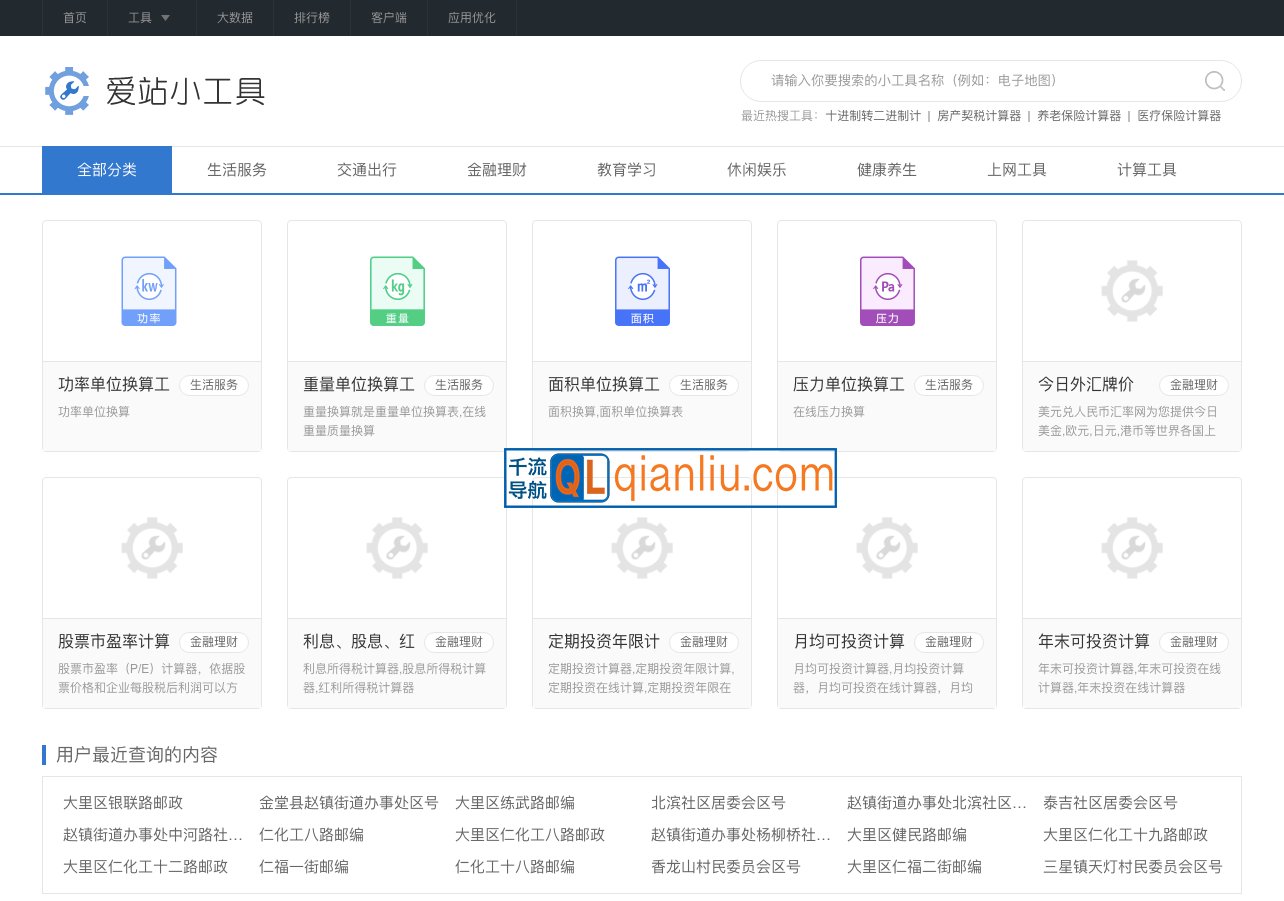Viewport: 1284px width, 901px height.
Task: Select the blue m² 面积 converter icon
Action: point(641,289)
